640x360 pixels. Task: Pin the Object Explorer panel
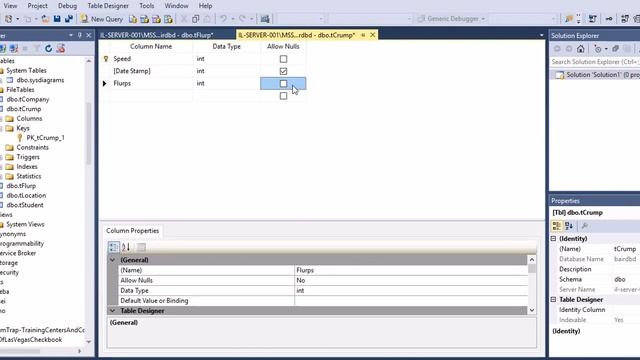coord(80,36)
